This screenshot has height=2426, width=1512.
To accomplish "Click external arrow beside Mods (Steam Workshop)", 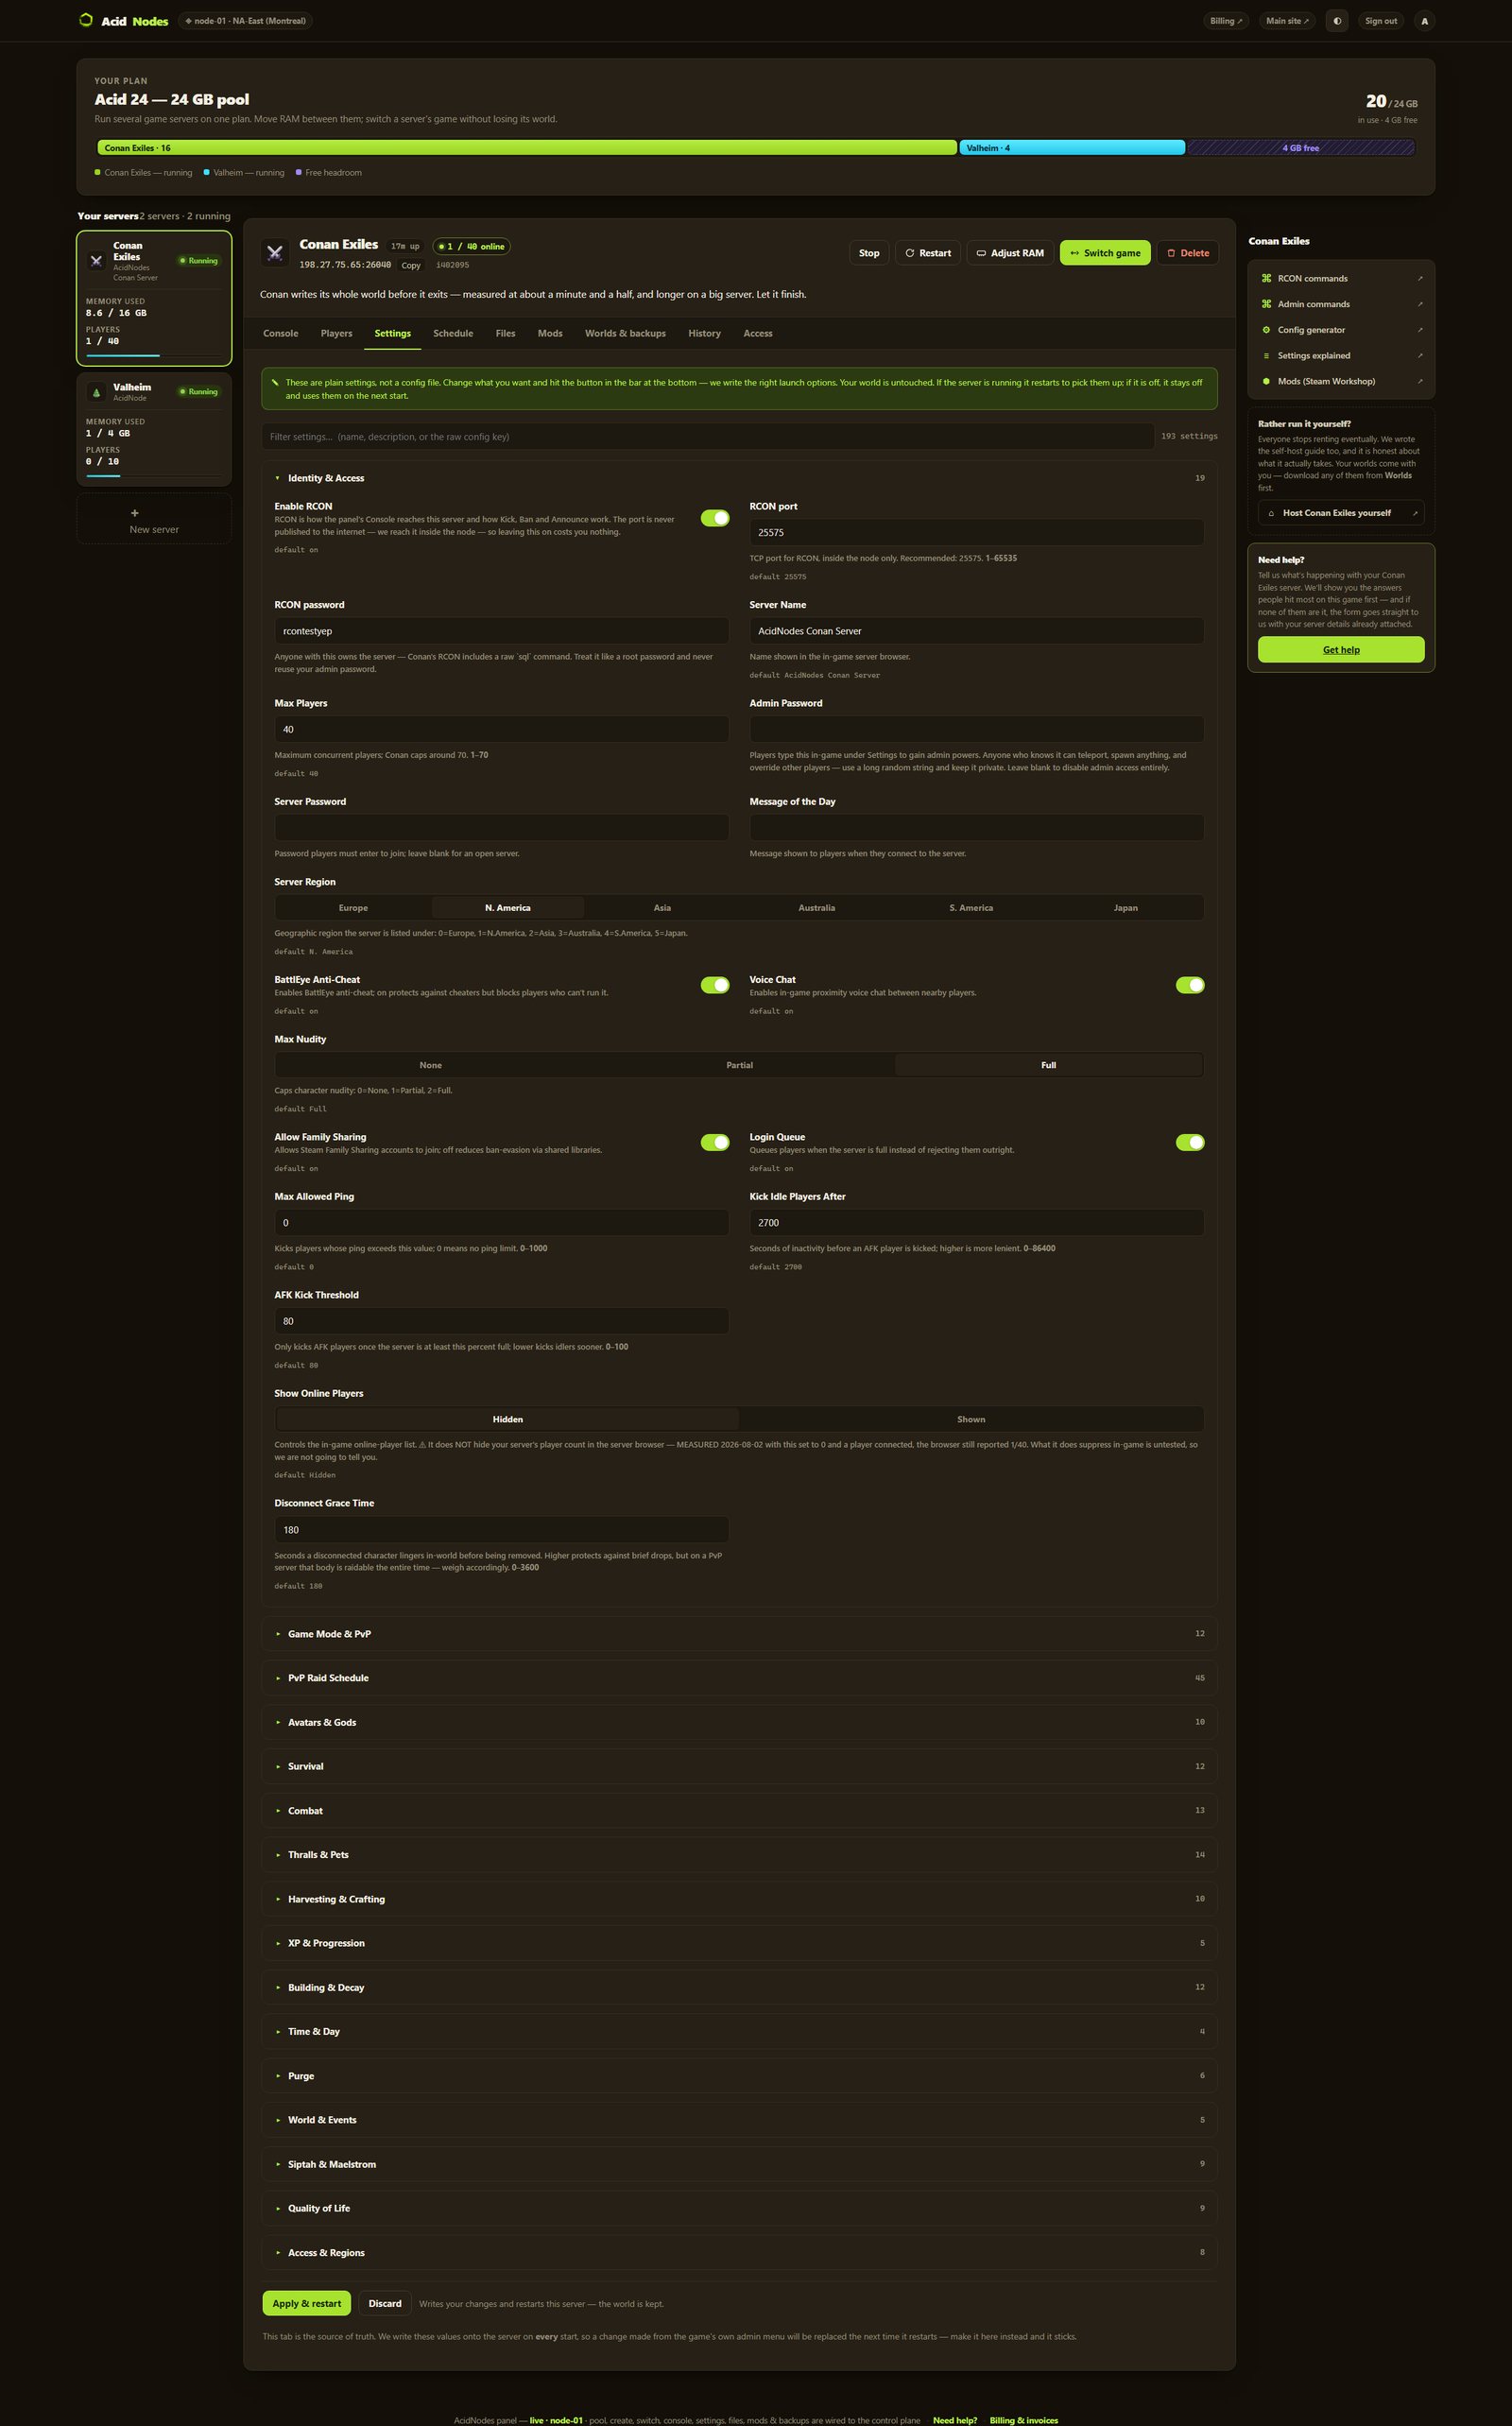I will pyautogui.click(x=1420, y=381).
